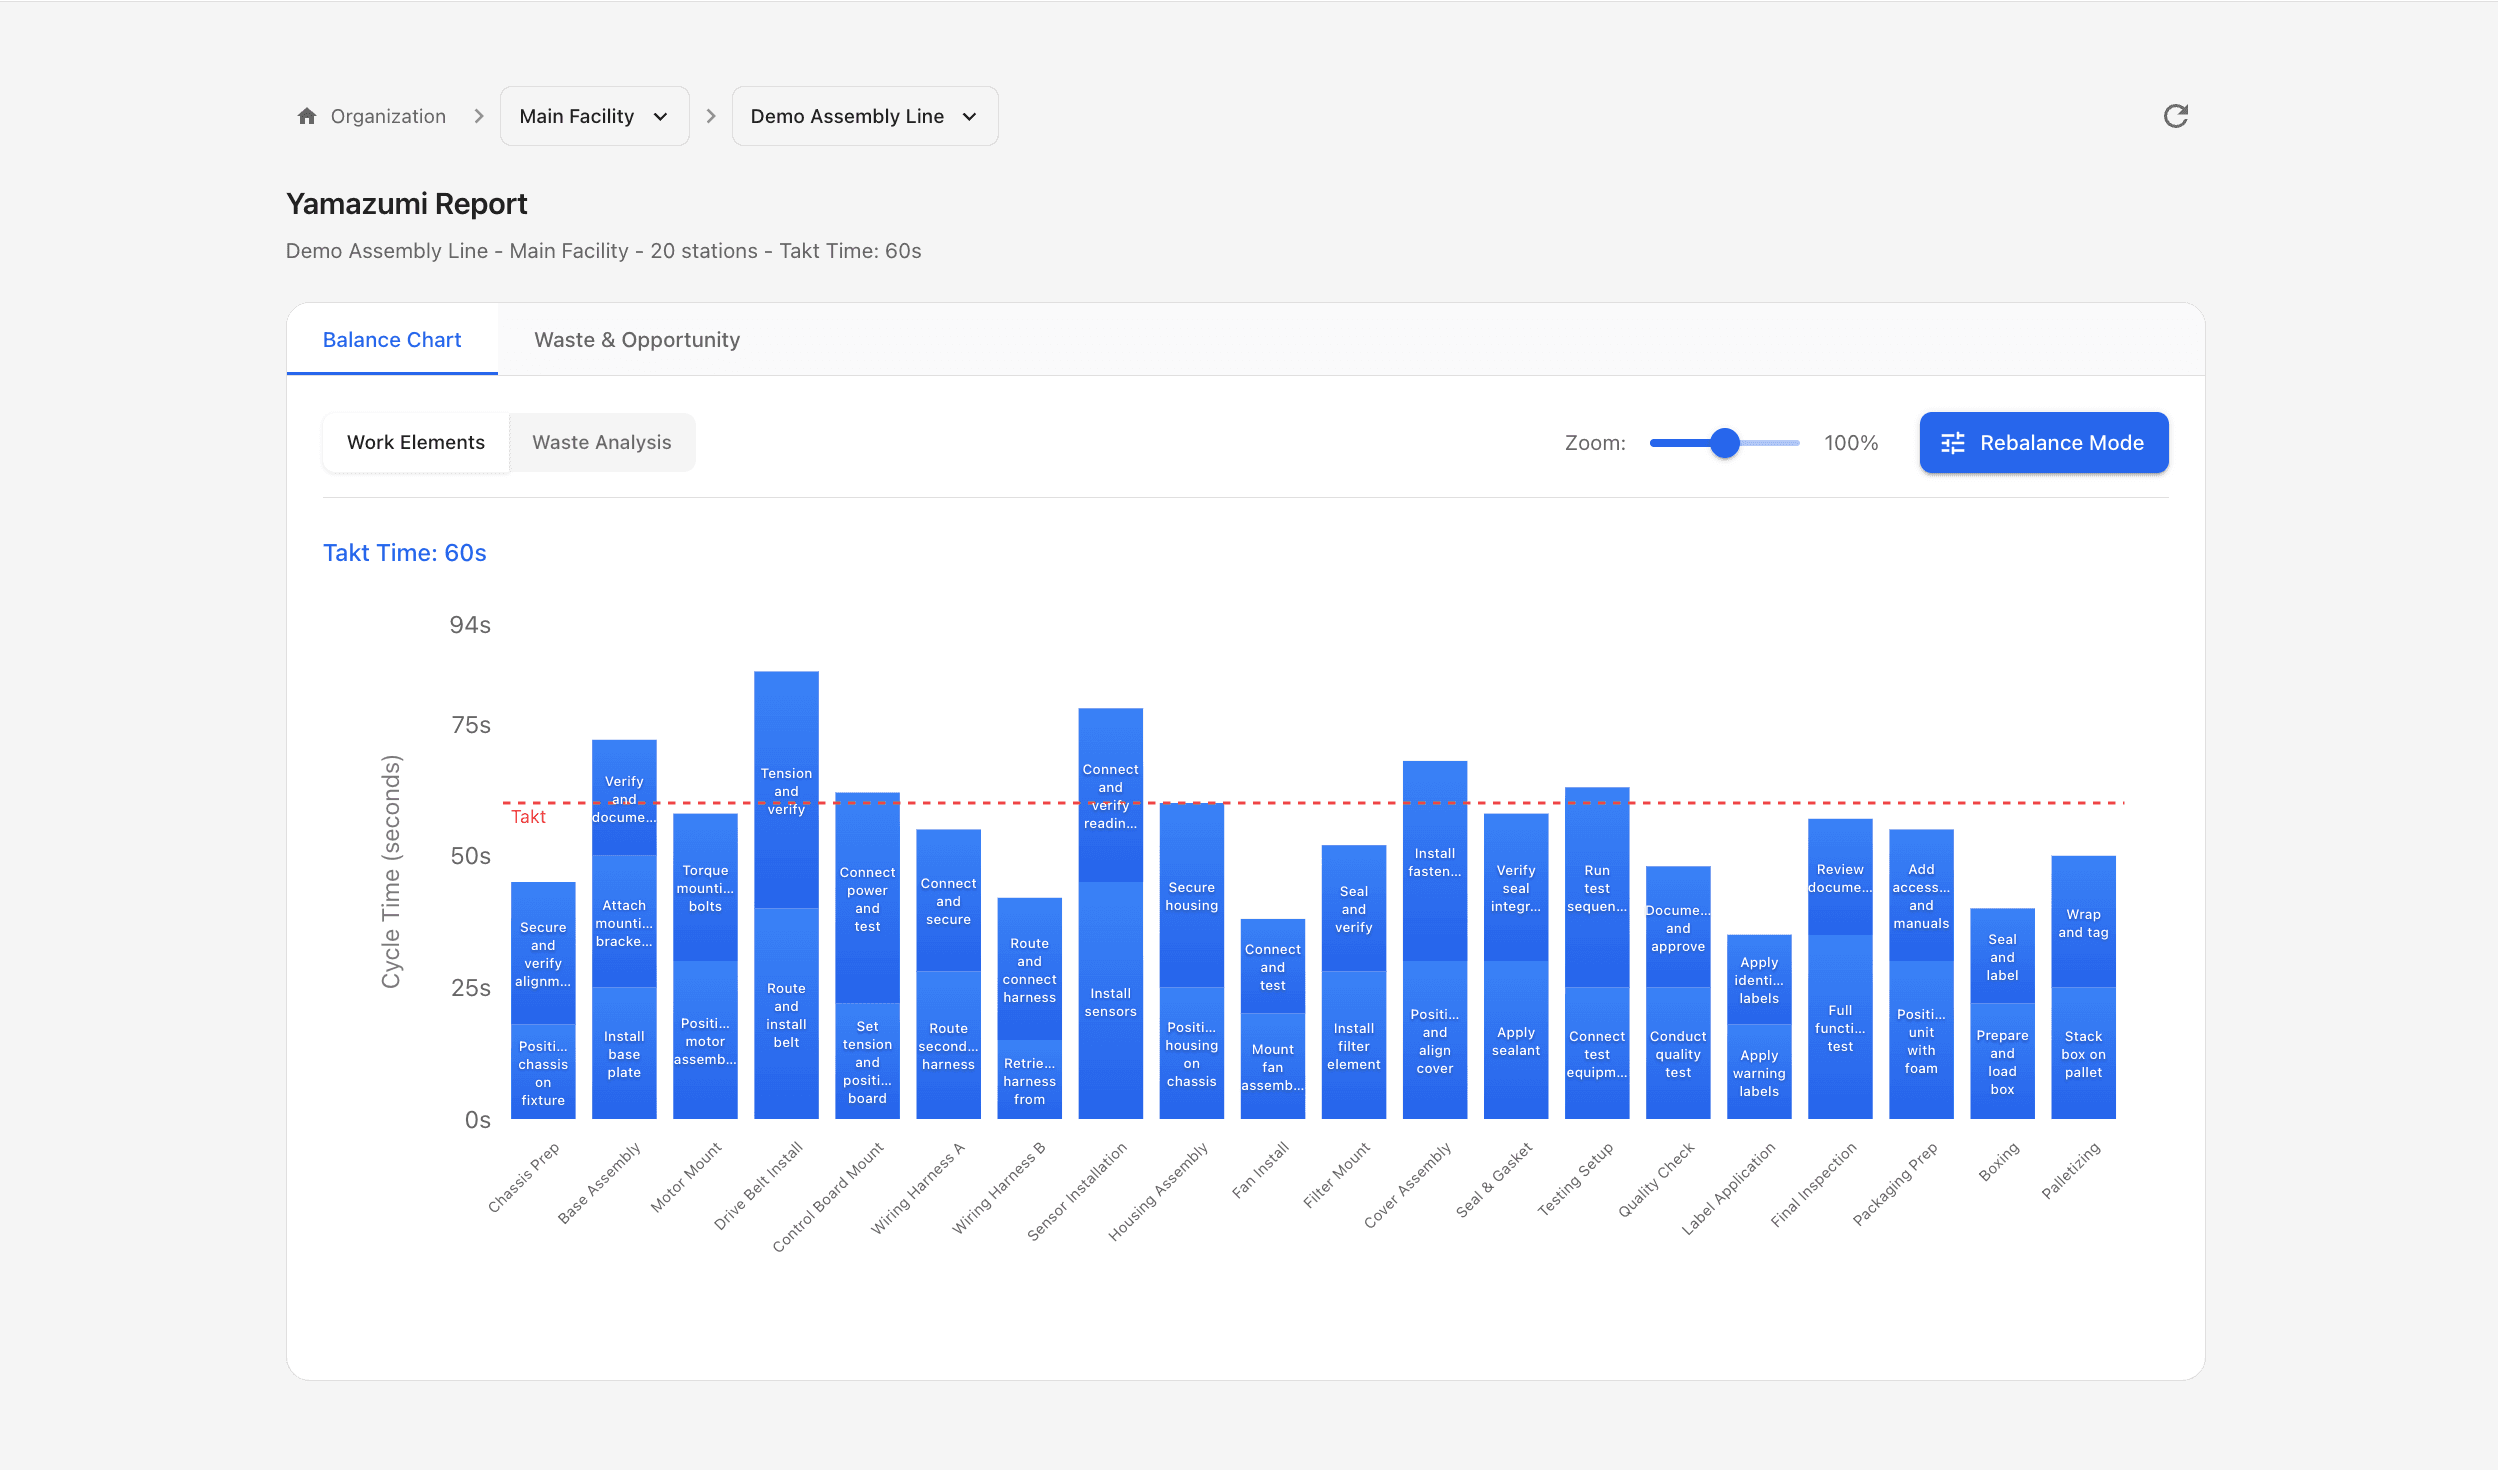Click the home icon next to Organization
The height and width of the screenshot is (1470, 2498).
(307, 116)
